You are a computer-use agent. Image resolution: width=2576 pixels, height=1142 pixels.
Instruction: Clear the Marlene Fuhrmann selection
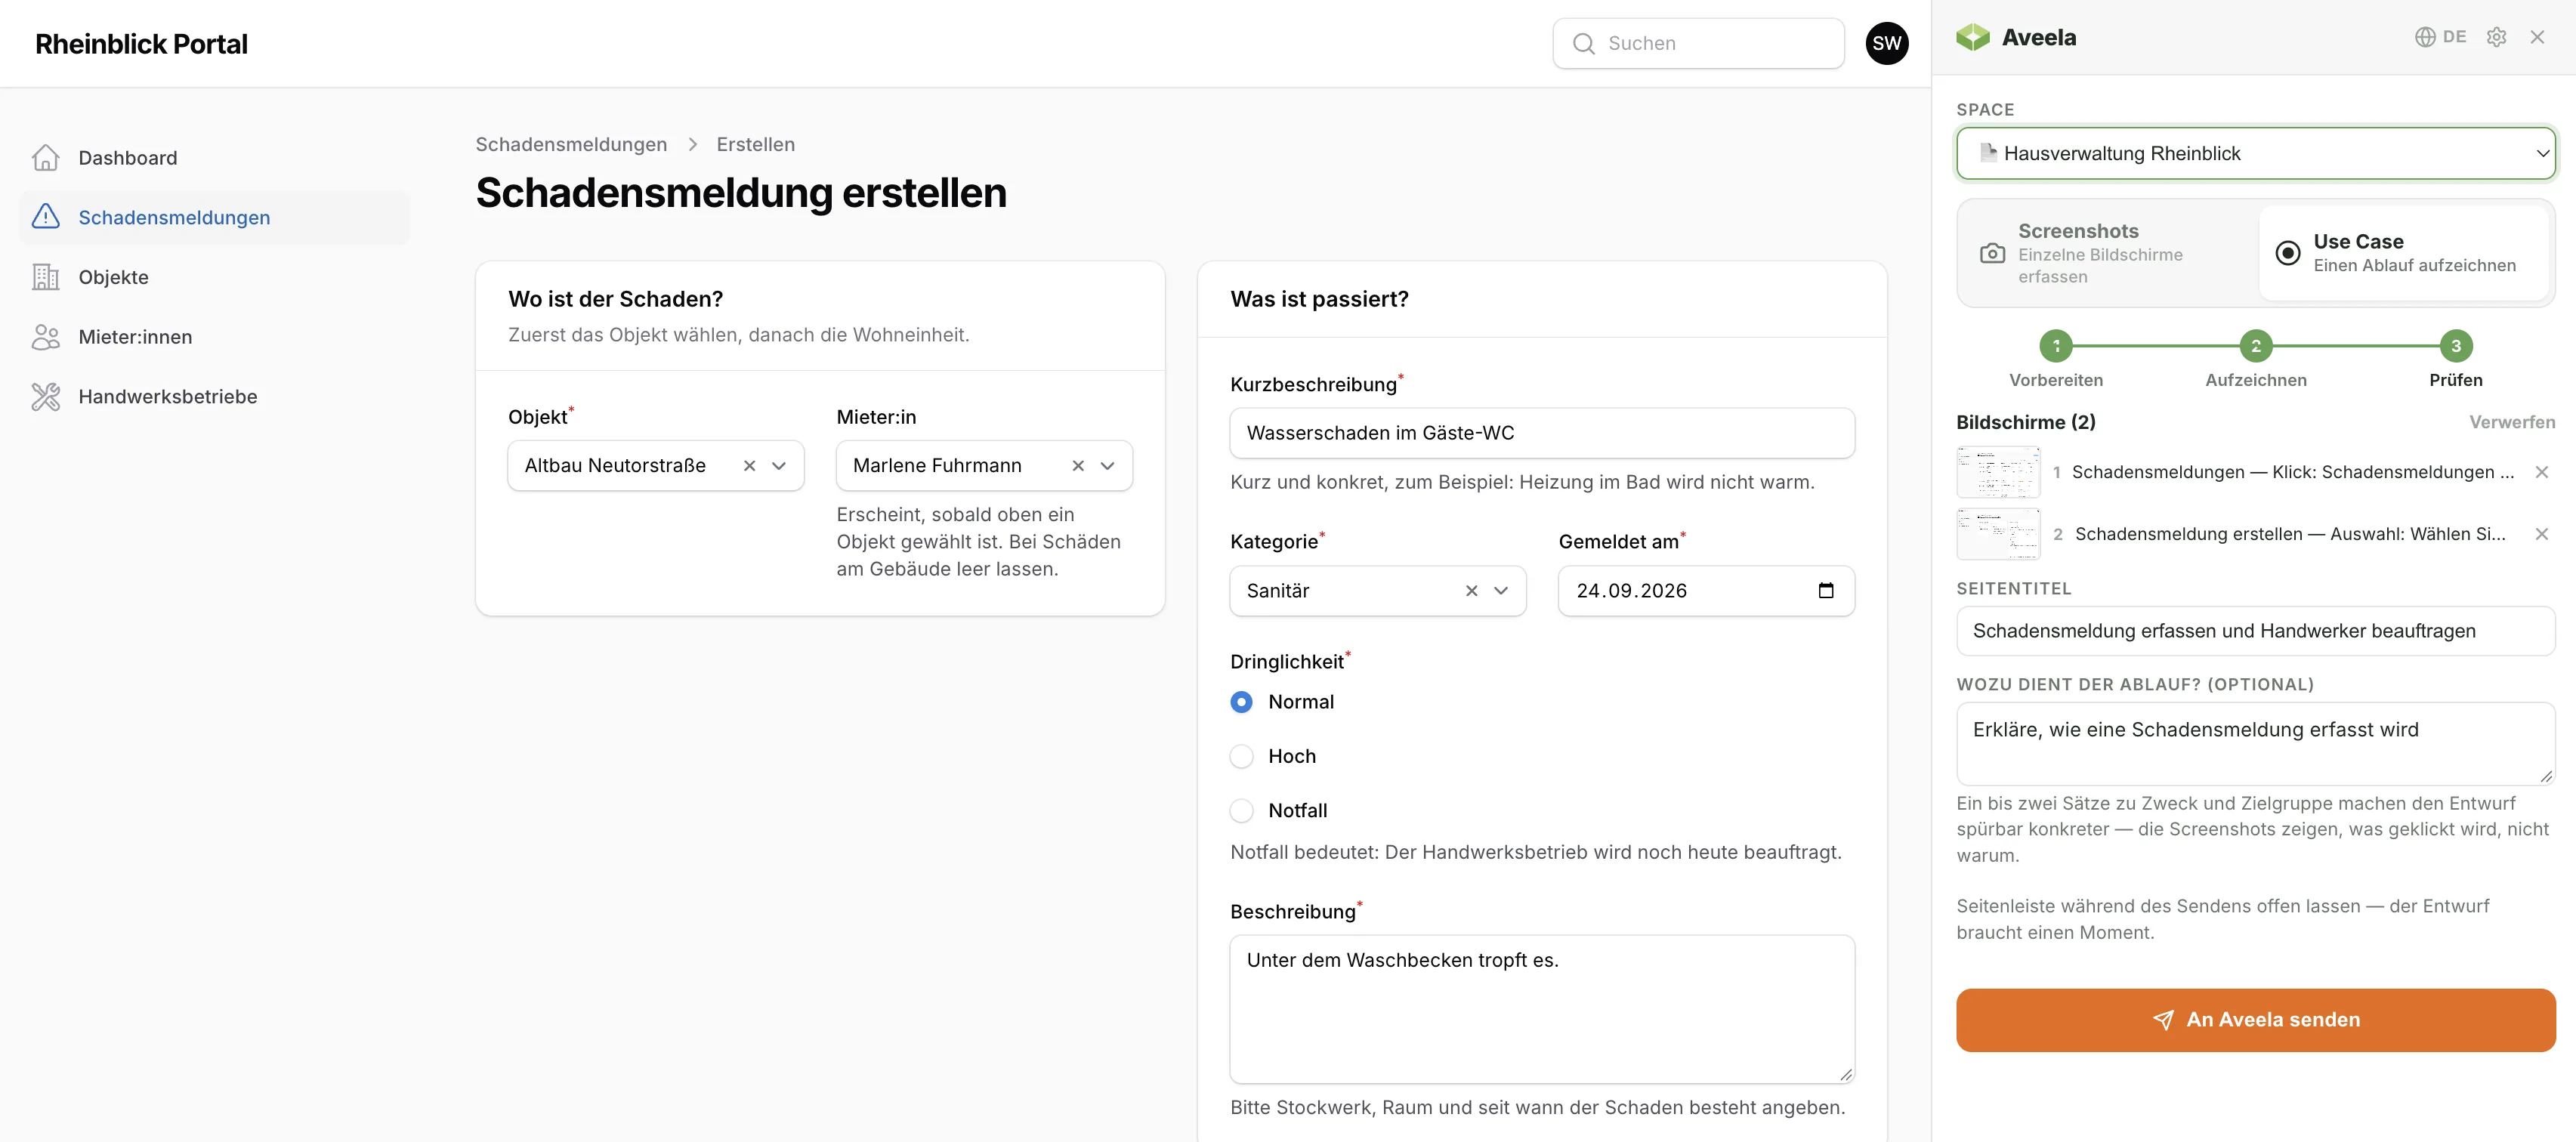click(1077, 465)
